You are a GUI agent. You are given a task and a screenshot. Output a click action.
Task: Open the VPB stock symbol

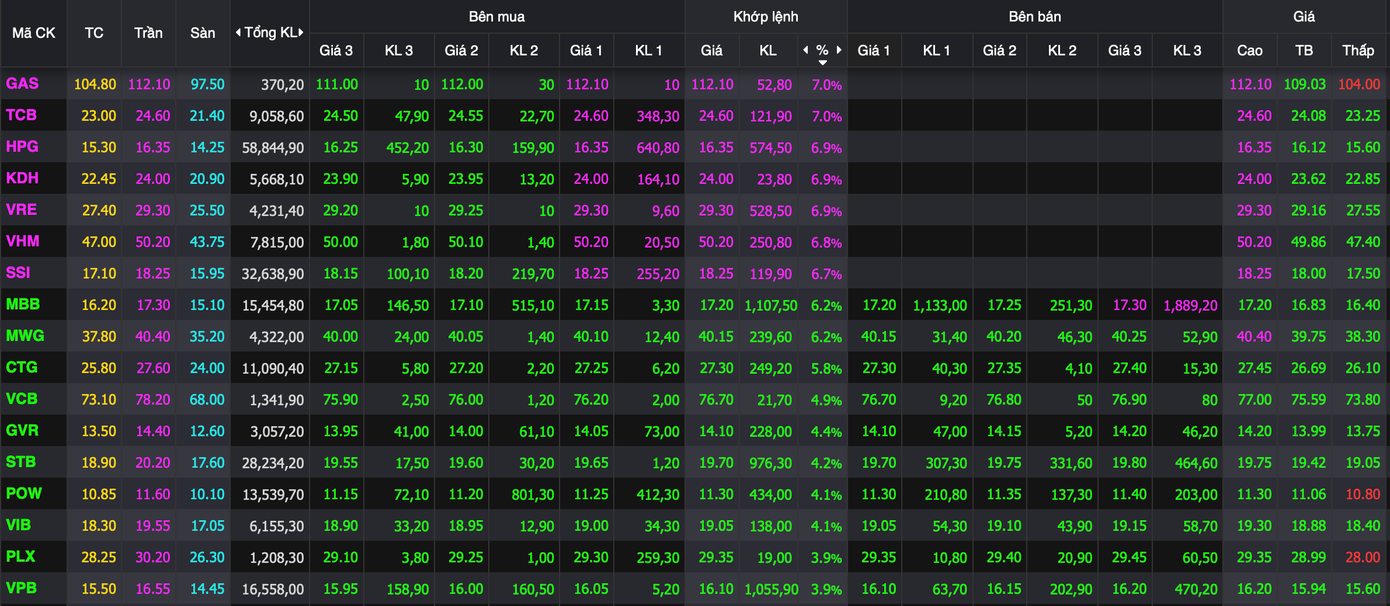[22, 588]
